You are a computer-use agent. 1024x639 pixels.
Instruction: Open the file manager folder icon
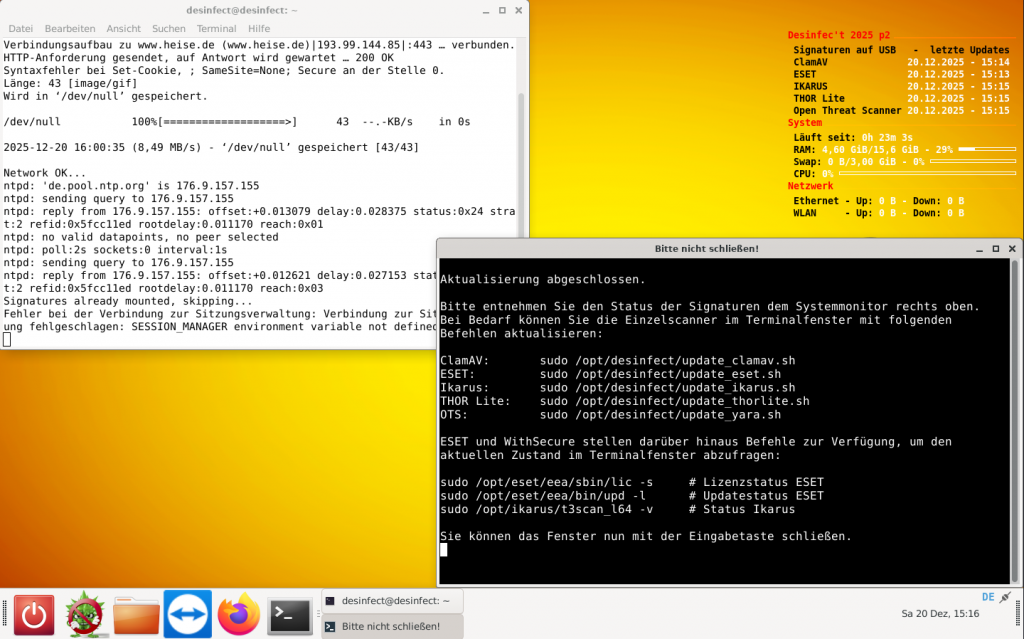(x=136, y=614)
